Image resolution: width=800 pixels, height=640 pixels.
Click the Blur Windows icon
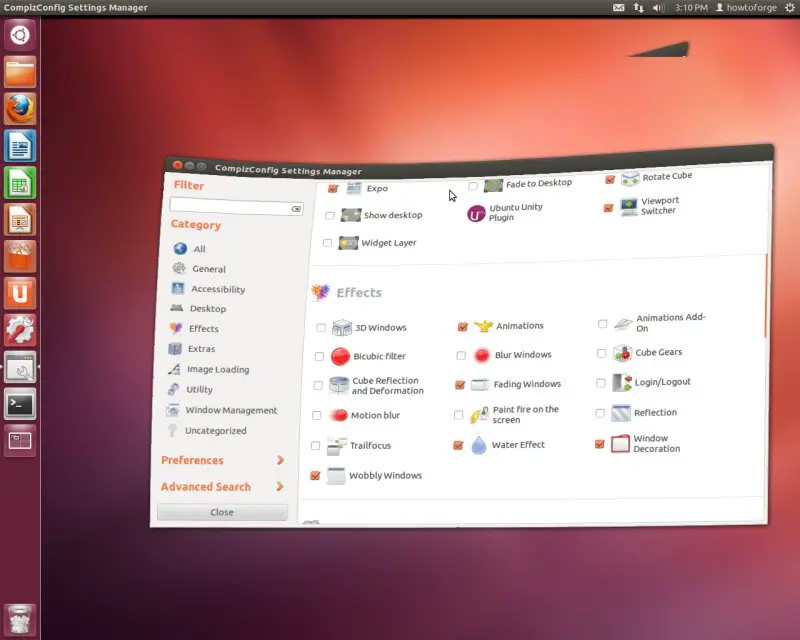pyautogui.click(x=481, y=355)
